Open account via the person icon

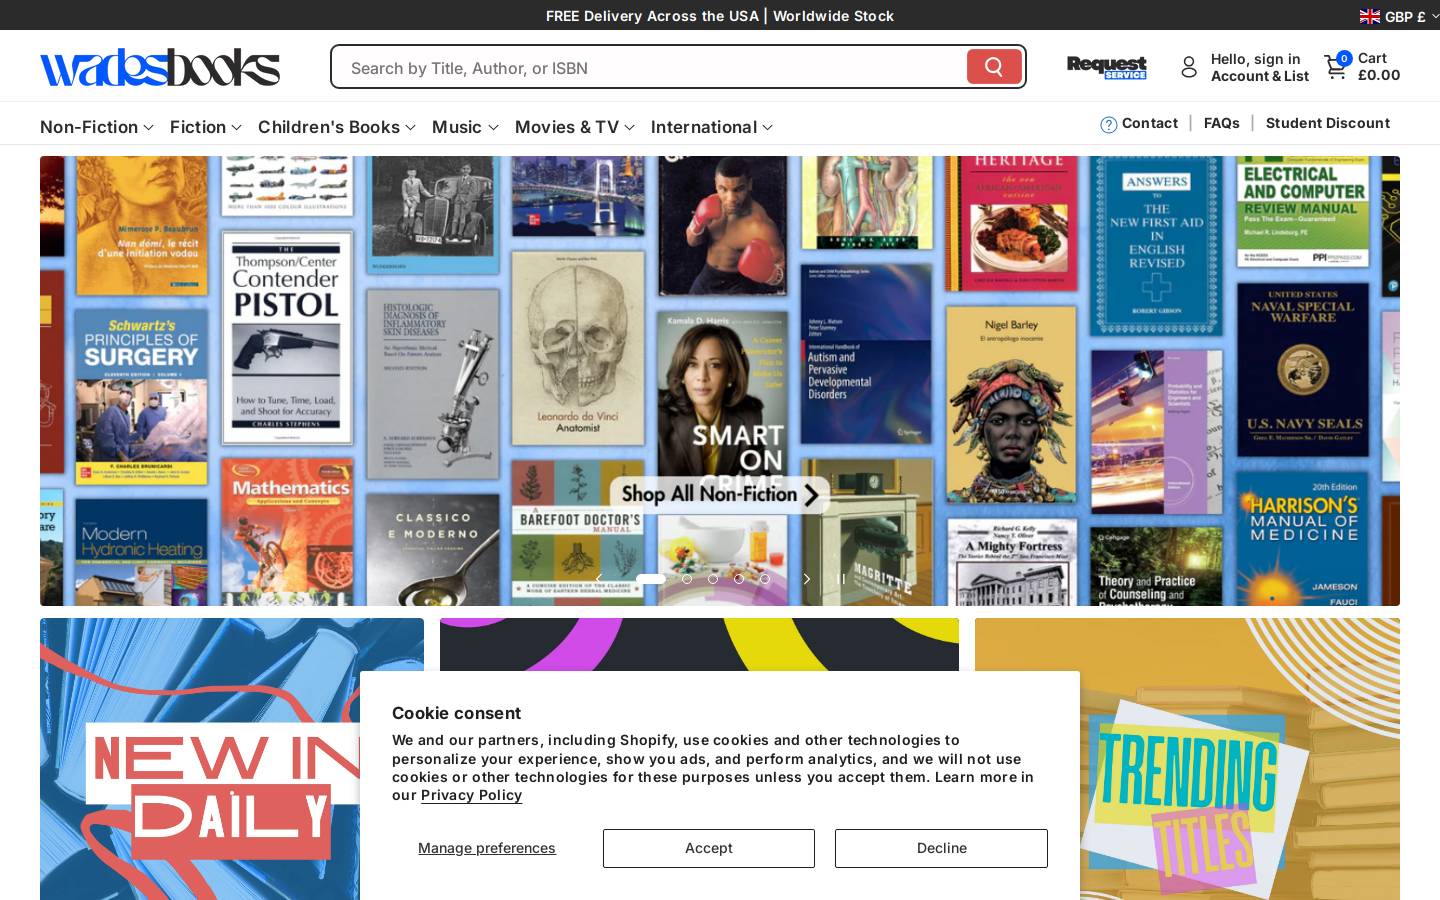click(x=1189, y=67)
